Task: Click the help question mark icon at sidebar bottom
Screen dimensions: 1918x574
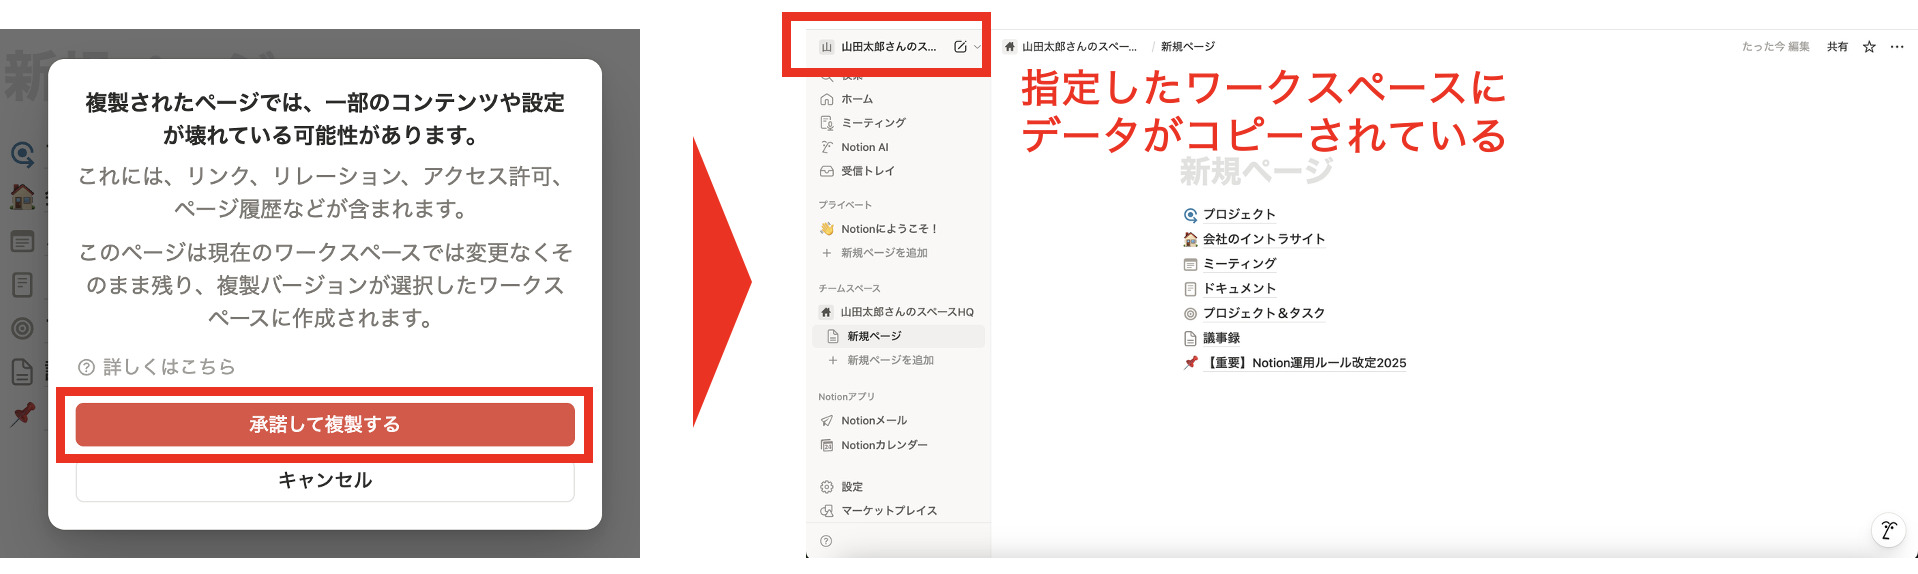Action: point(826,541)
